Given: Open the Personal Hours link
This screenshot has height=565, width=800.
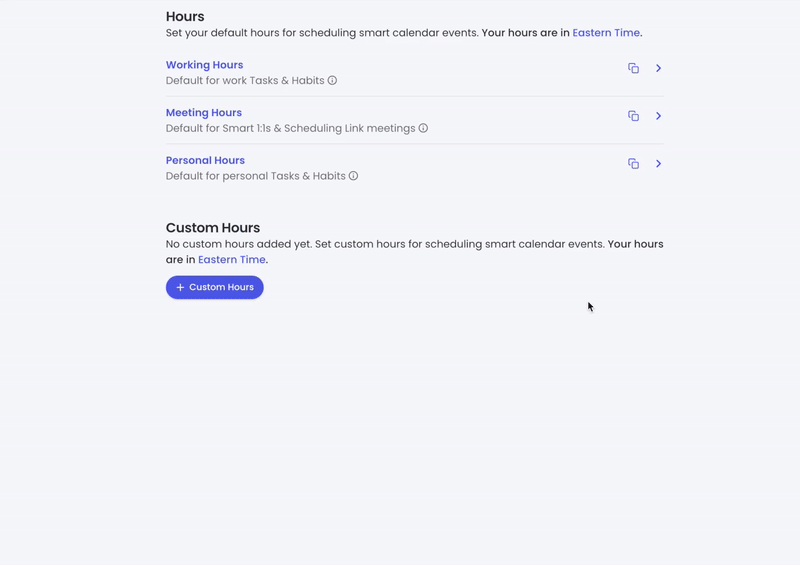Looking at the screenshot, I should coord(205,160).
